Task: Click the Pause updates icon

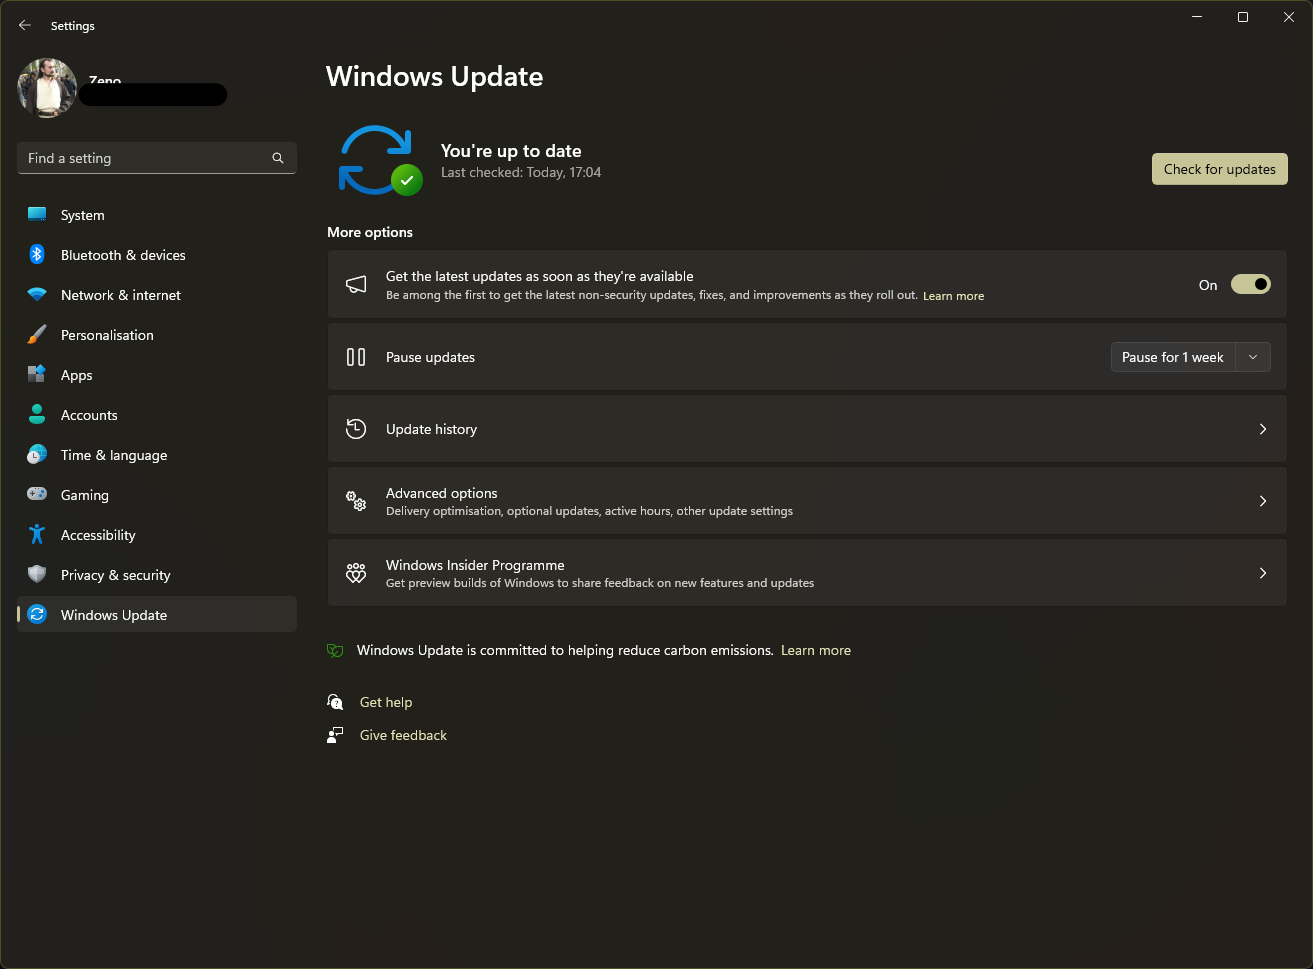Action: pyautogui.click(x=356, y=356)
